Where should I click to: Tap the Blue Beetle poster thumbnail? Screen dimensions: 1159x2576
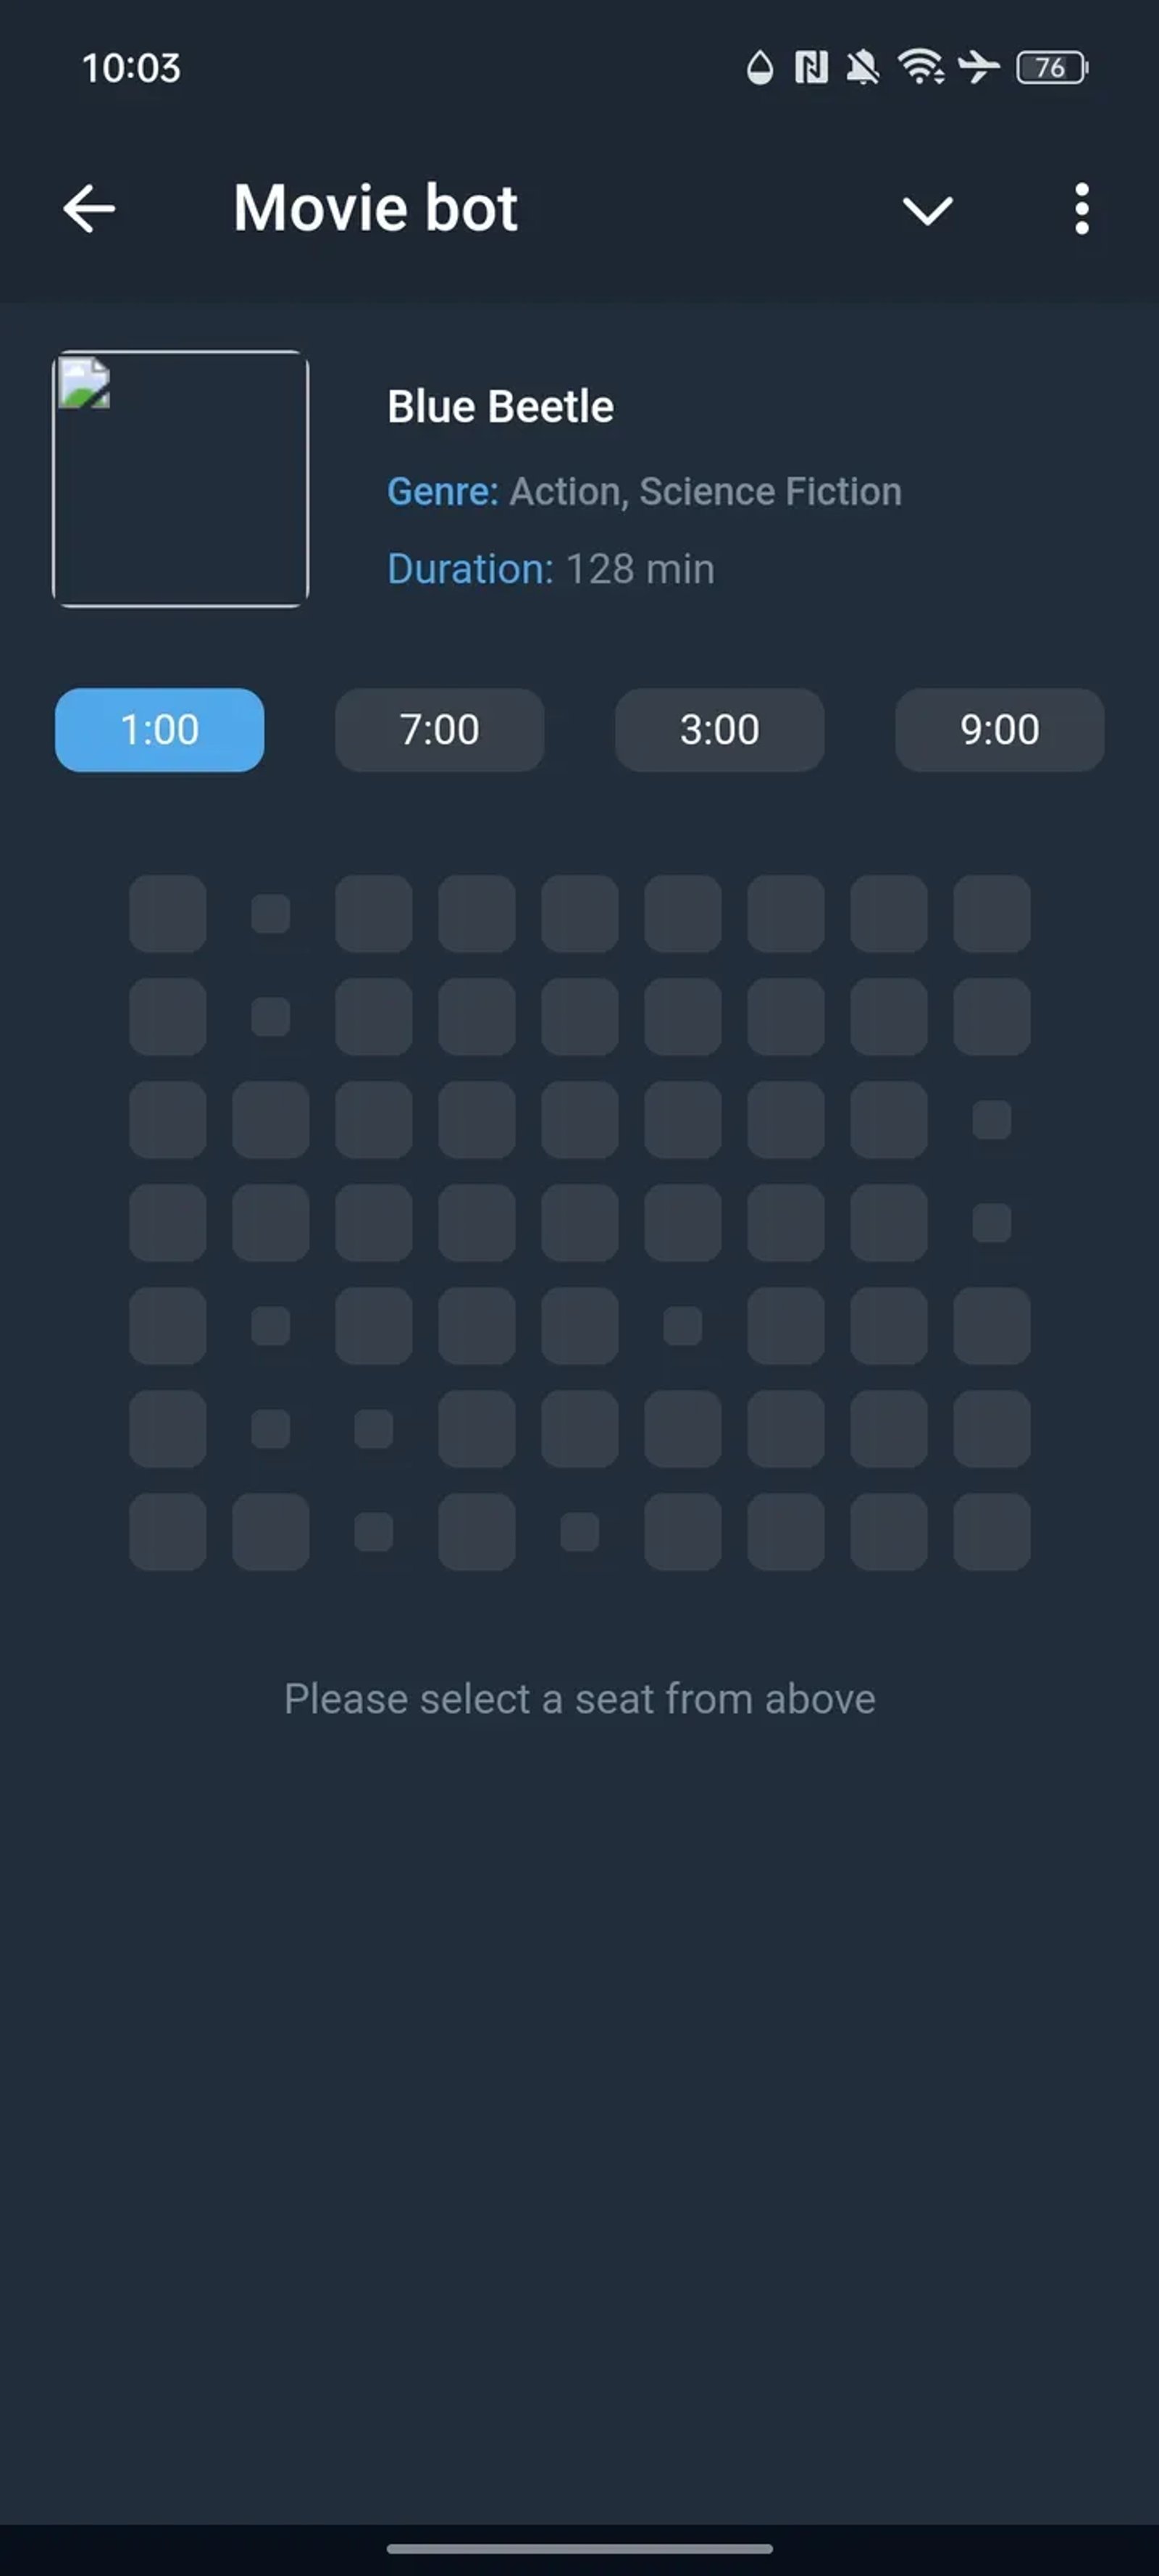point(181,477)
